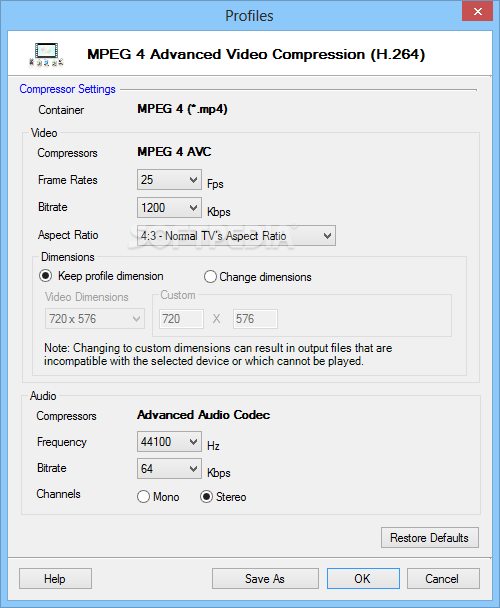The height and width of the screenshot is (608, 500).
Task: Click the note about custom dimensions
Action: point(218,354)
